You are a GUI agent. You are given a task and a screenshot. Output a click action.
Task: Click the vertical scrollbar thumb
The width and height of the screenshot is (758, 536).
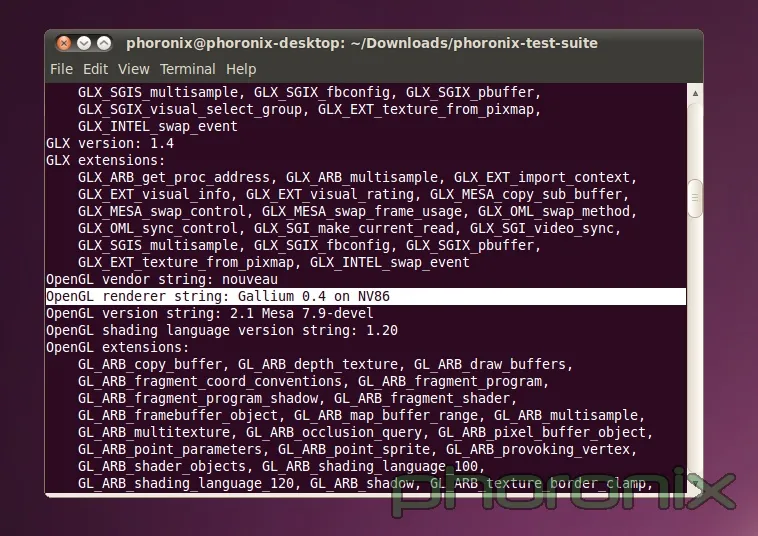695,198
